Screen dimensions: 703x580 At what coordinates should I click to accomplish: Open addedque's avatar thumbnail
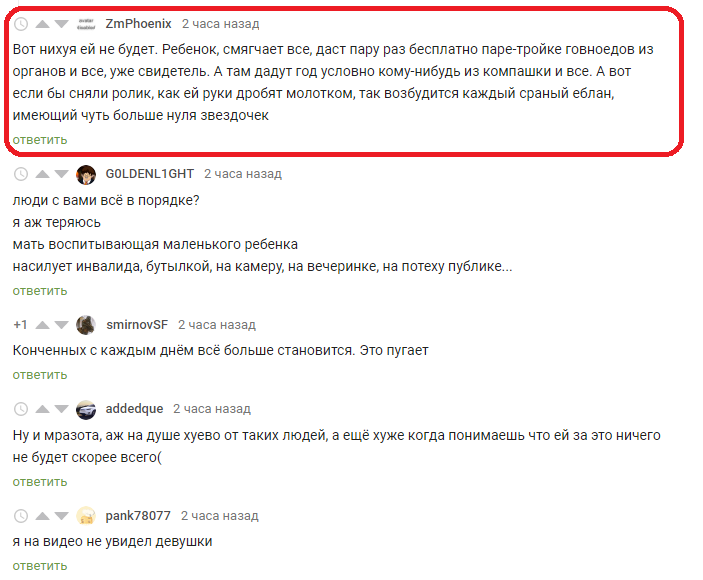[x=86, y=409]
